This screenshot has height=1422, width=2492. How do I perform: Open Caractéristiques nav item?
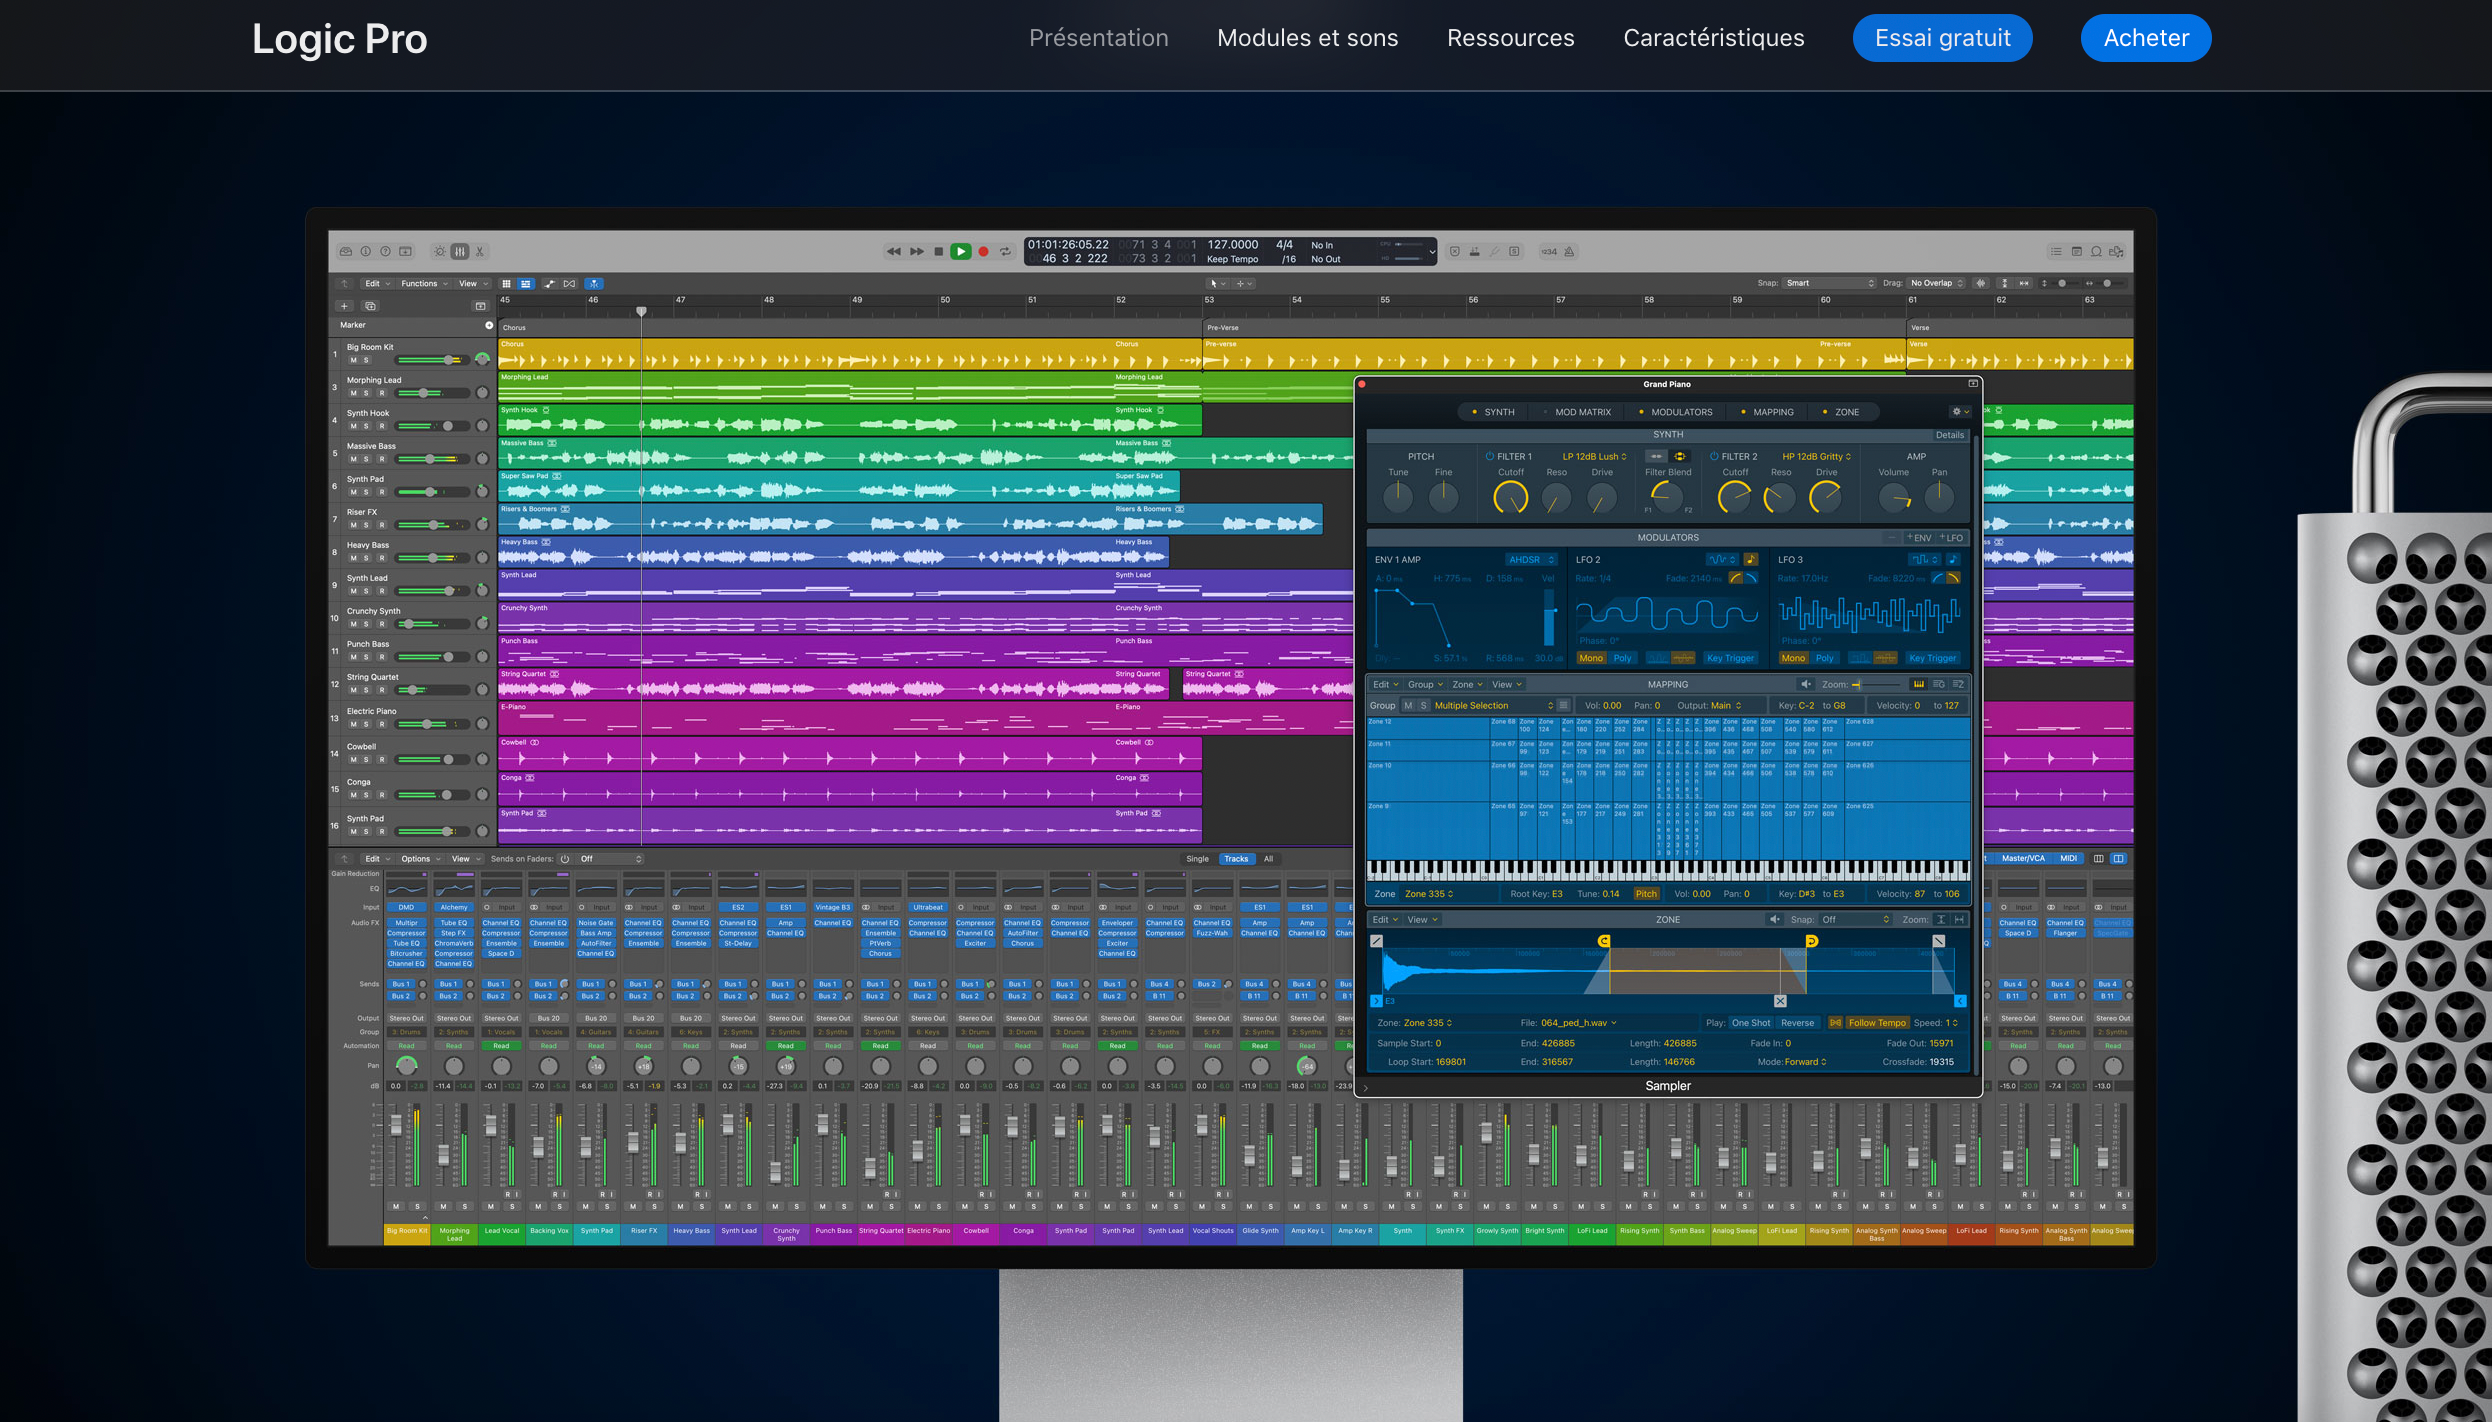point(1713,38)
